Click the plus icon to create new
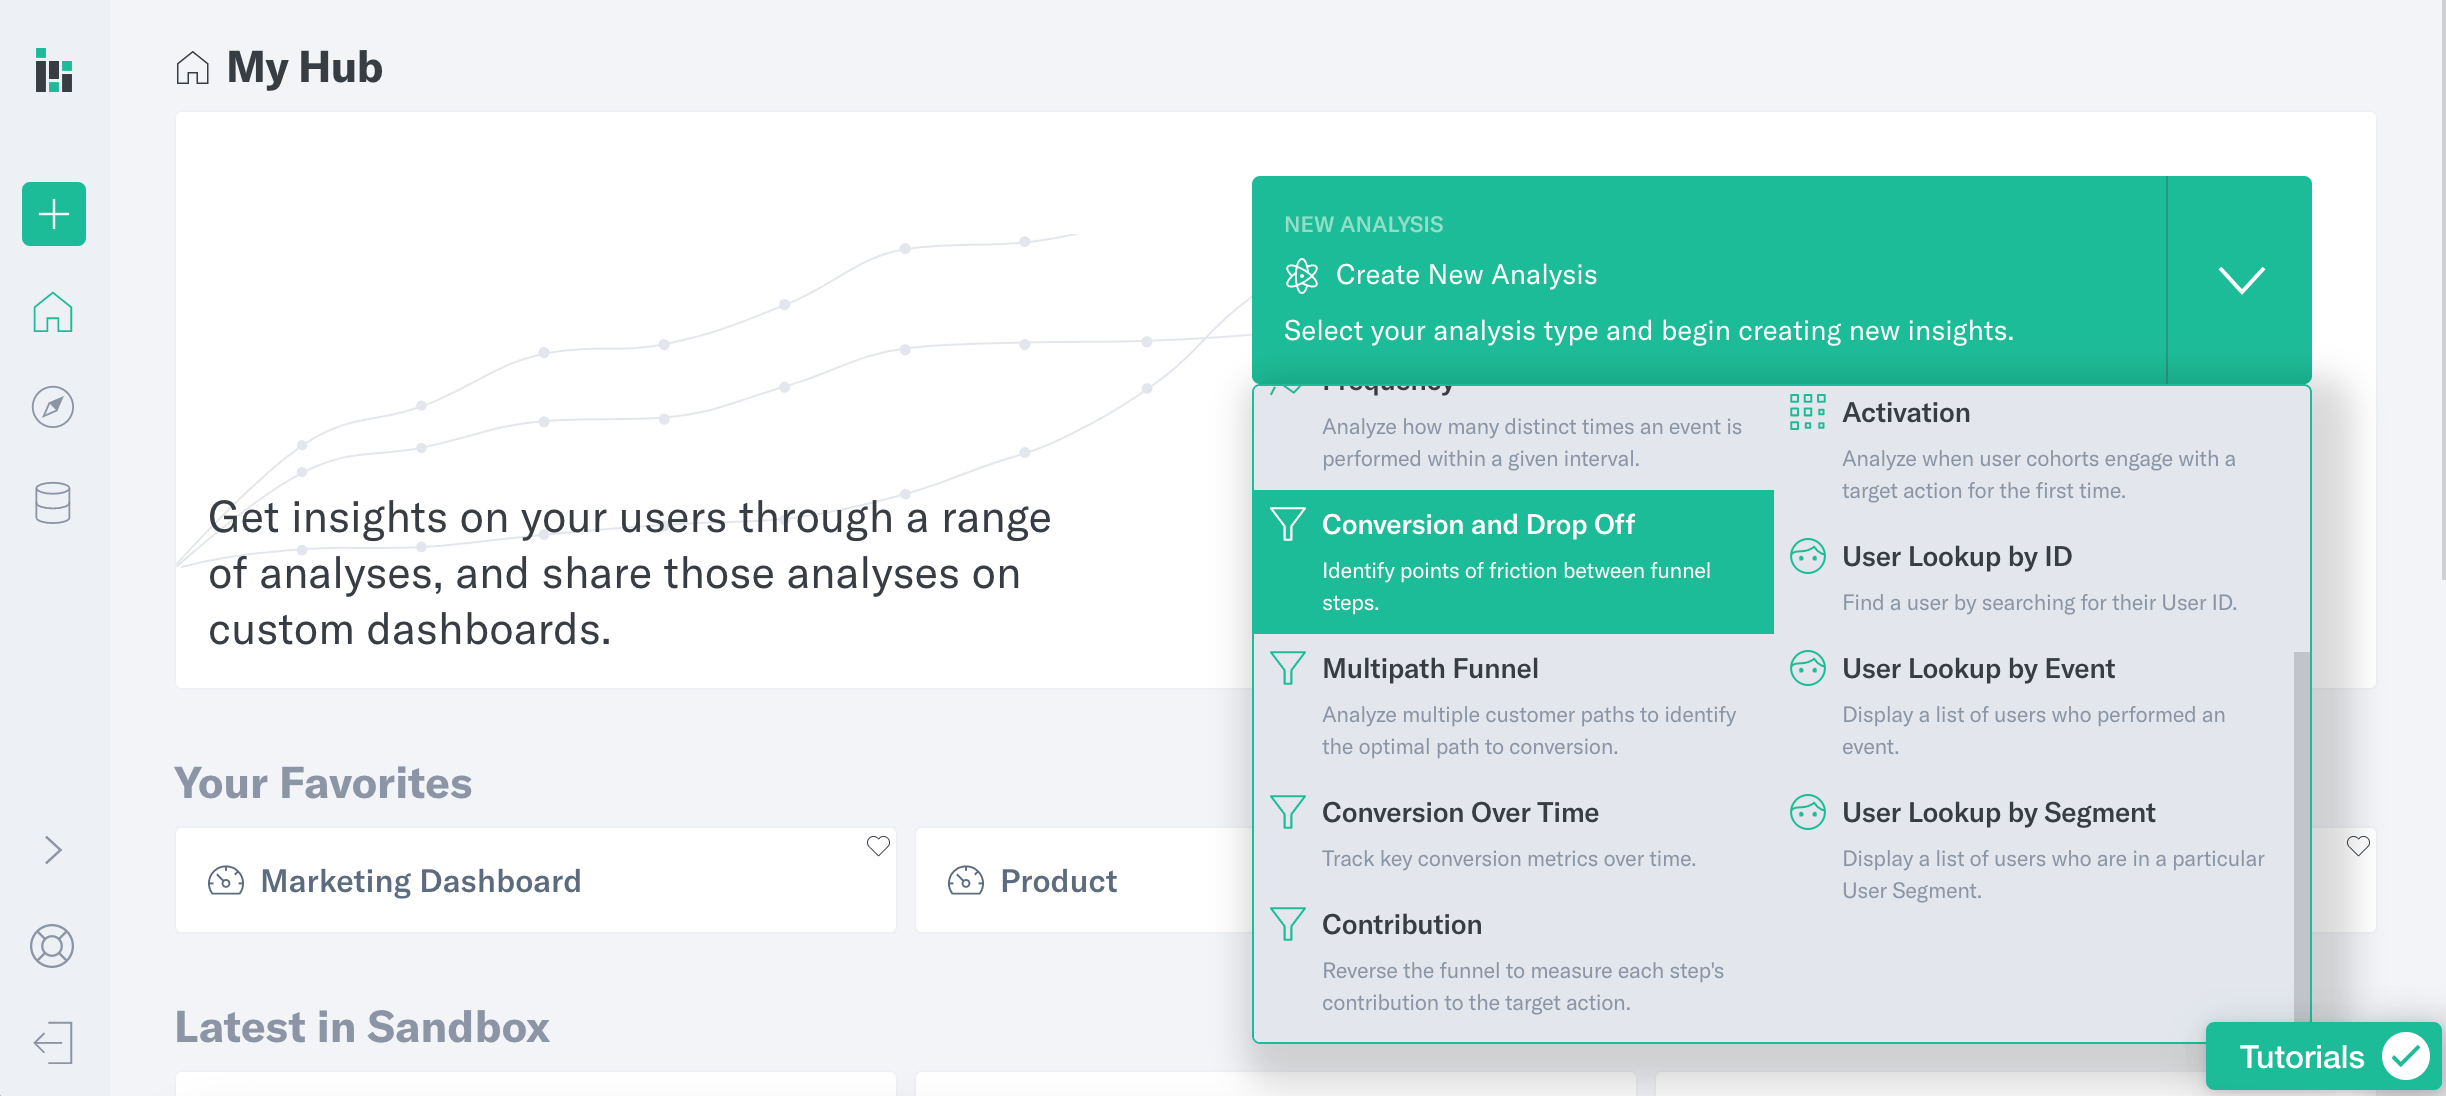Screen dimensions: 2446x1096 tap(55, 214)
